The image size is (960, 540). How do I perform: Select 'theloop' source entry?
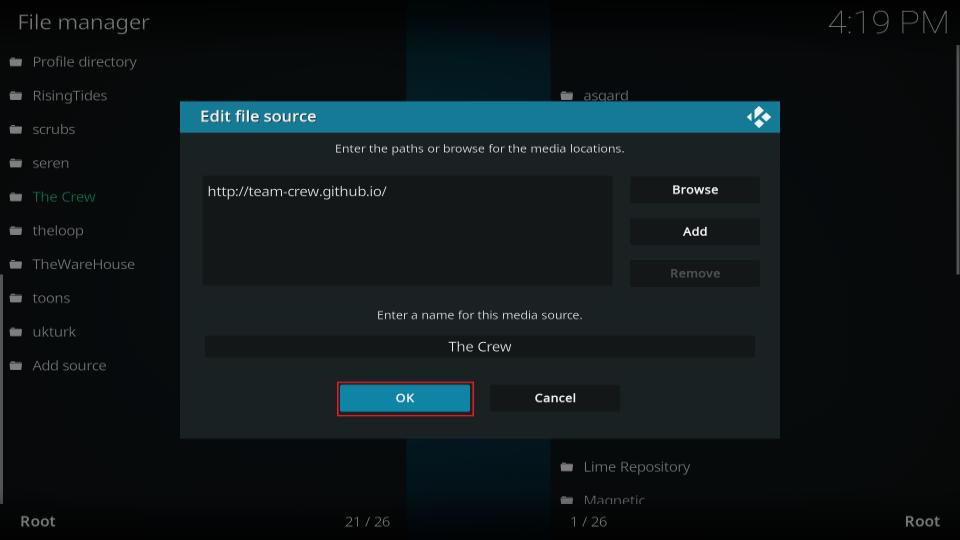click(x=58, y=230)
